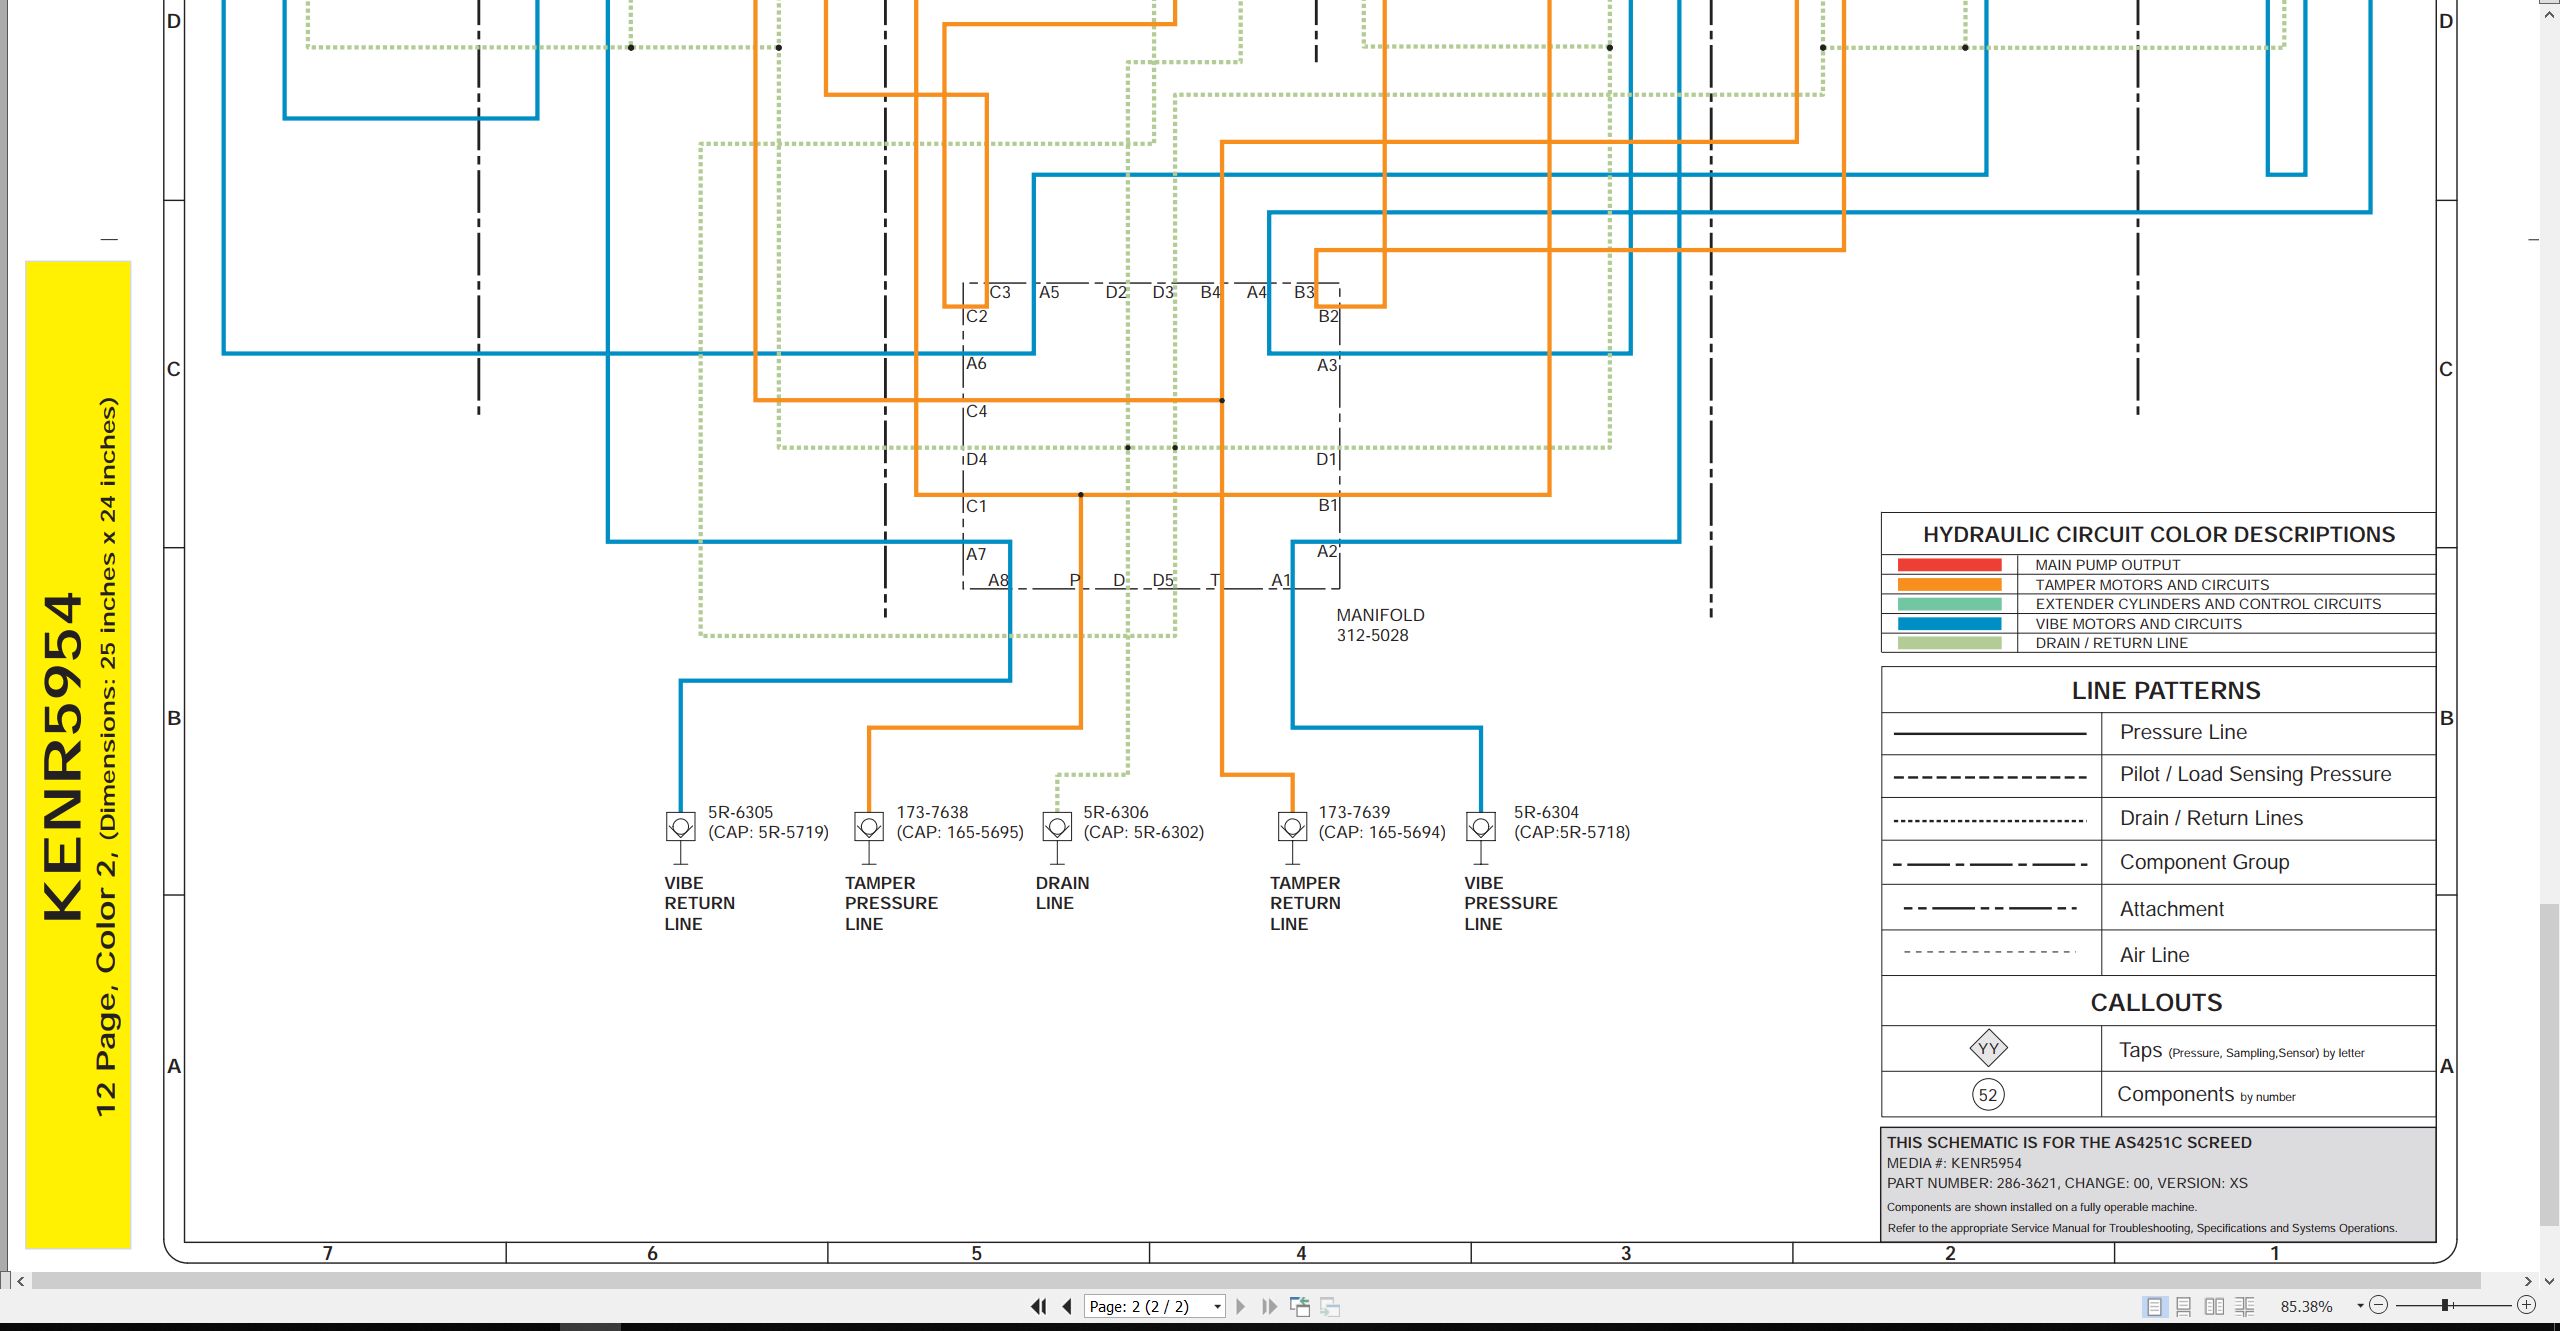Image resolution: width=2560 pixels, height=1331 pixels.
Task: Adjust the zoom slider handle
Action: (2445, 1305)
